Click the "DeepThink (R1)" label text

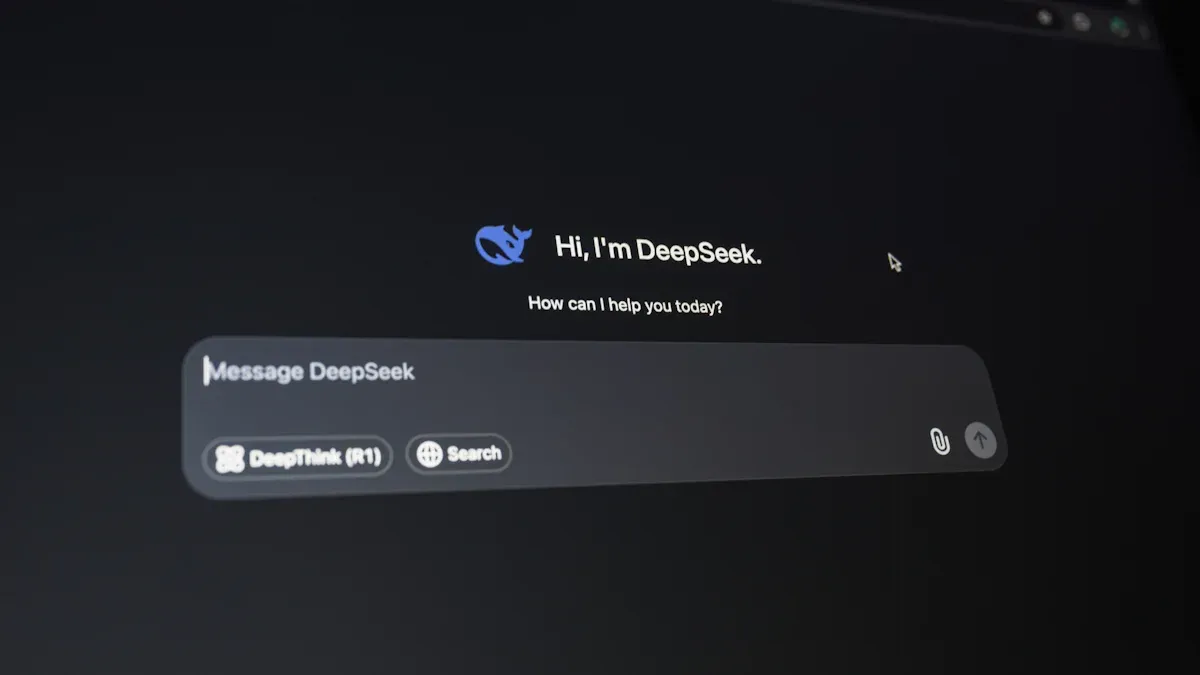pyautogui.click(x=314, y=458)
